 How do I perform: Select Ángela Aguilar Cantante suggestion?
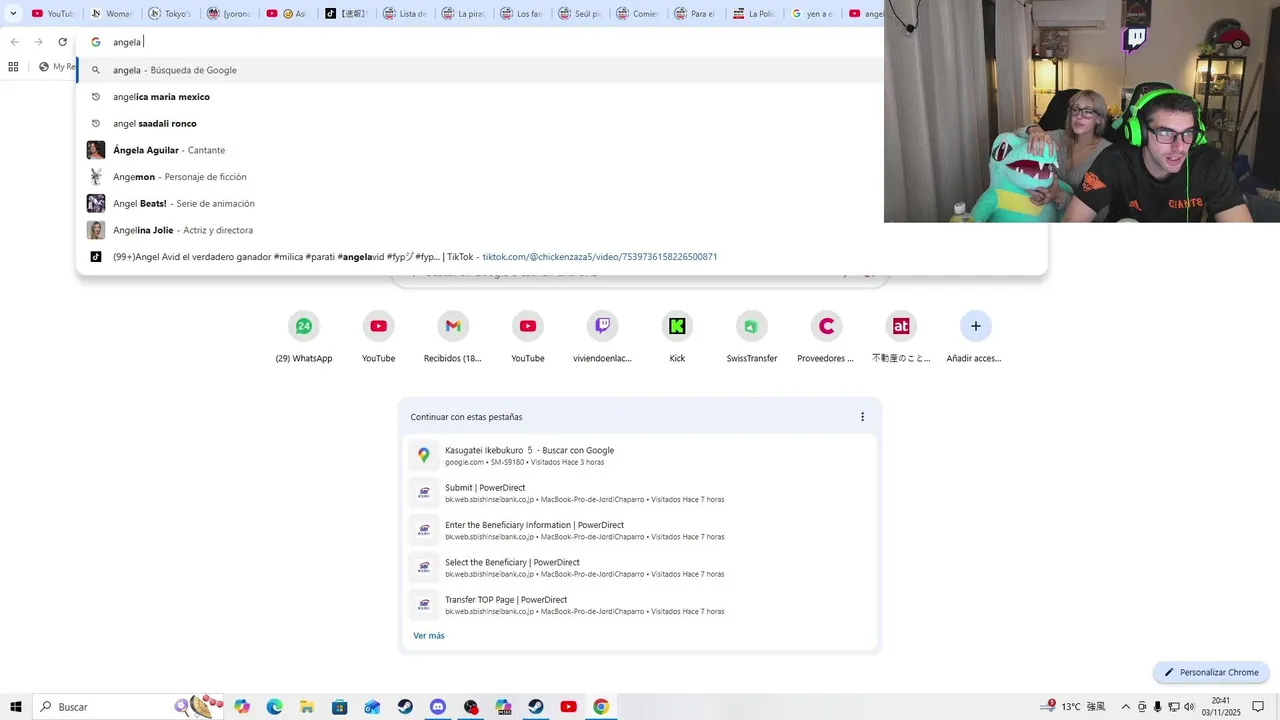click(480, 150)
